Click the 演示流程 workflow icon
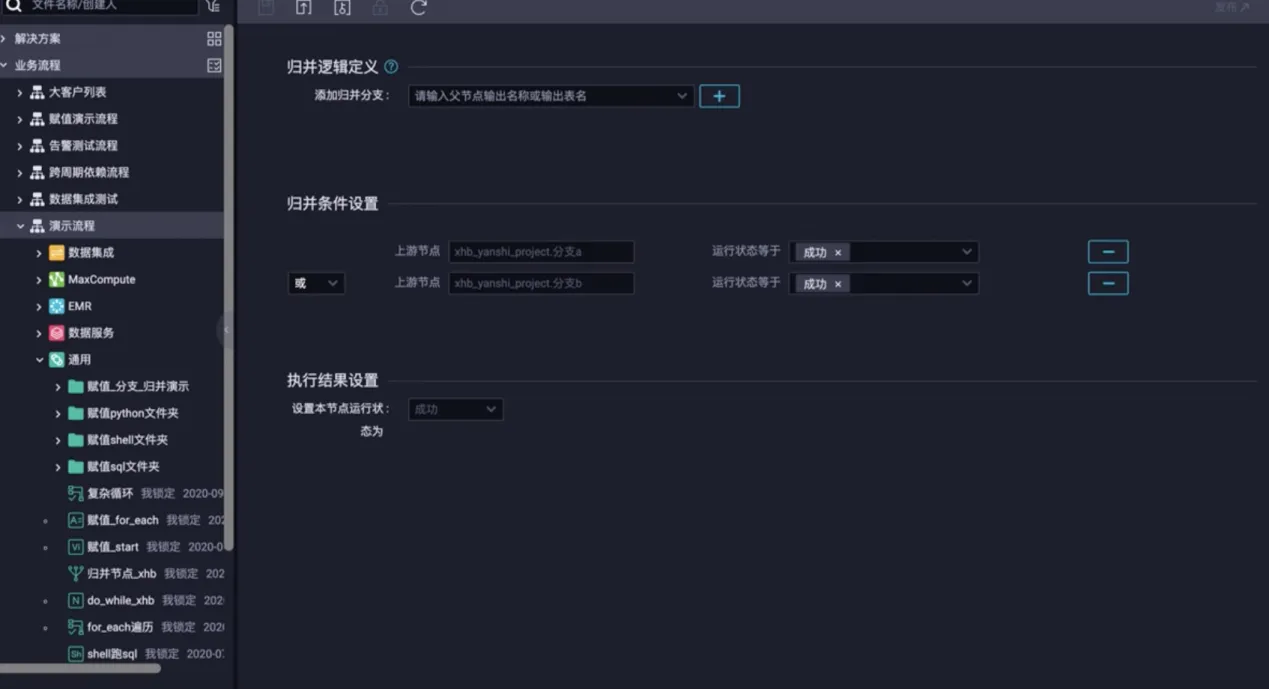Image resolution: width=1269 pixels, height=689 pixels. click(x=37, y=226)
